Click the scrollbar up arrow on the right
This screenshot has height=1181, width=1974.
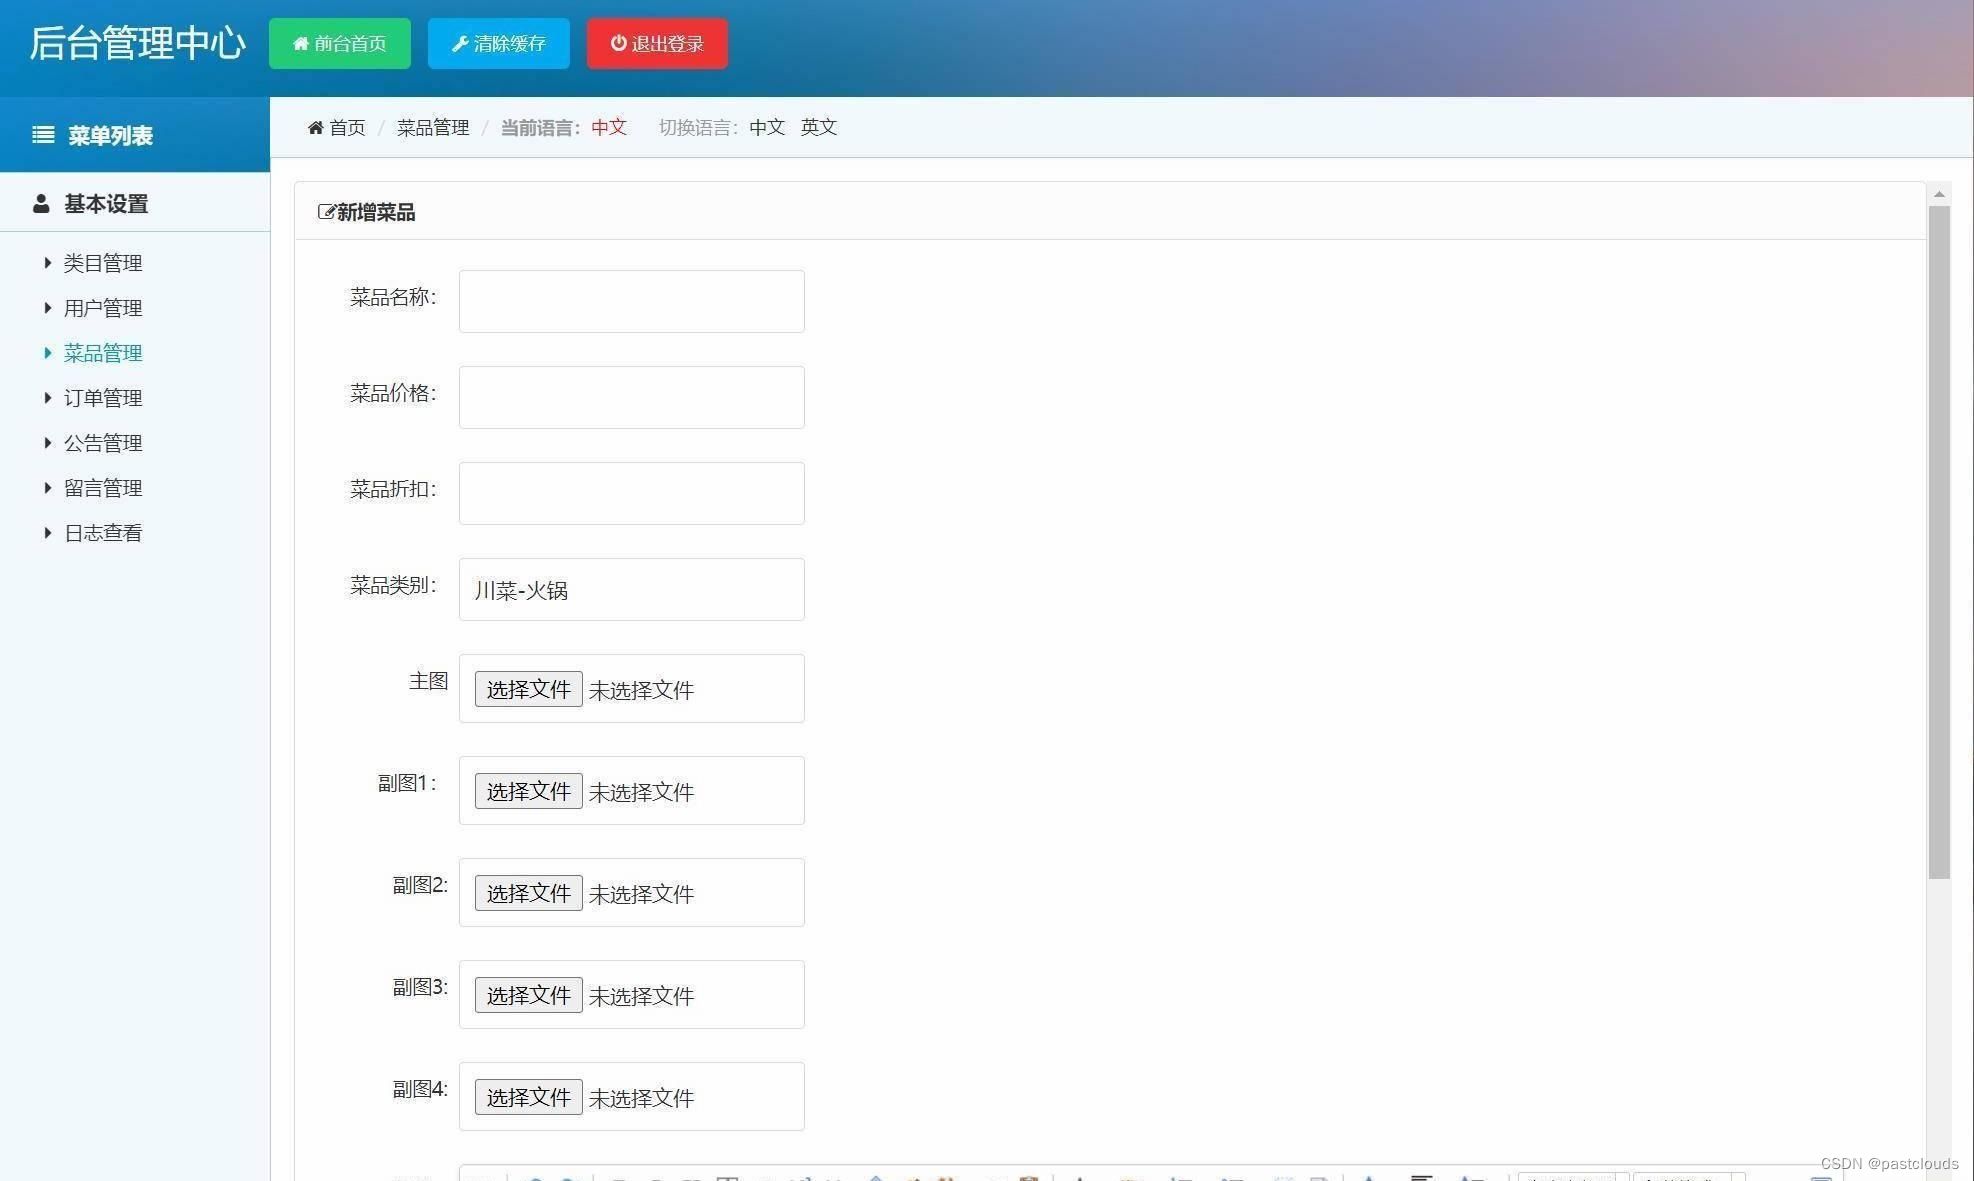coord(1939,194)
